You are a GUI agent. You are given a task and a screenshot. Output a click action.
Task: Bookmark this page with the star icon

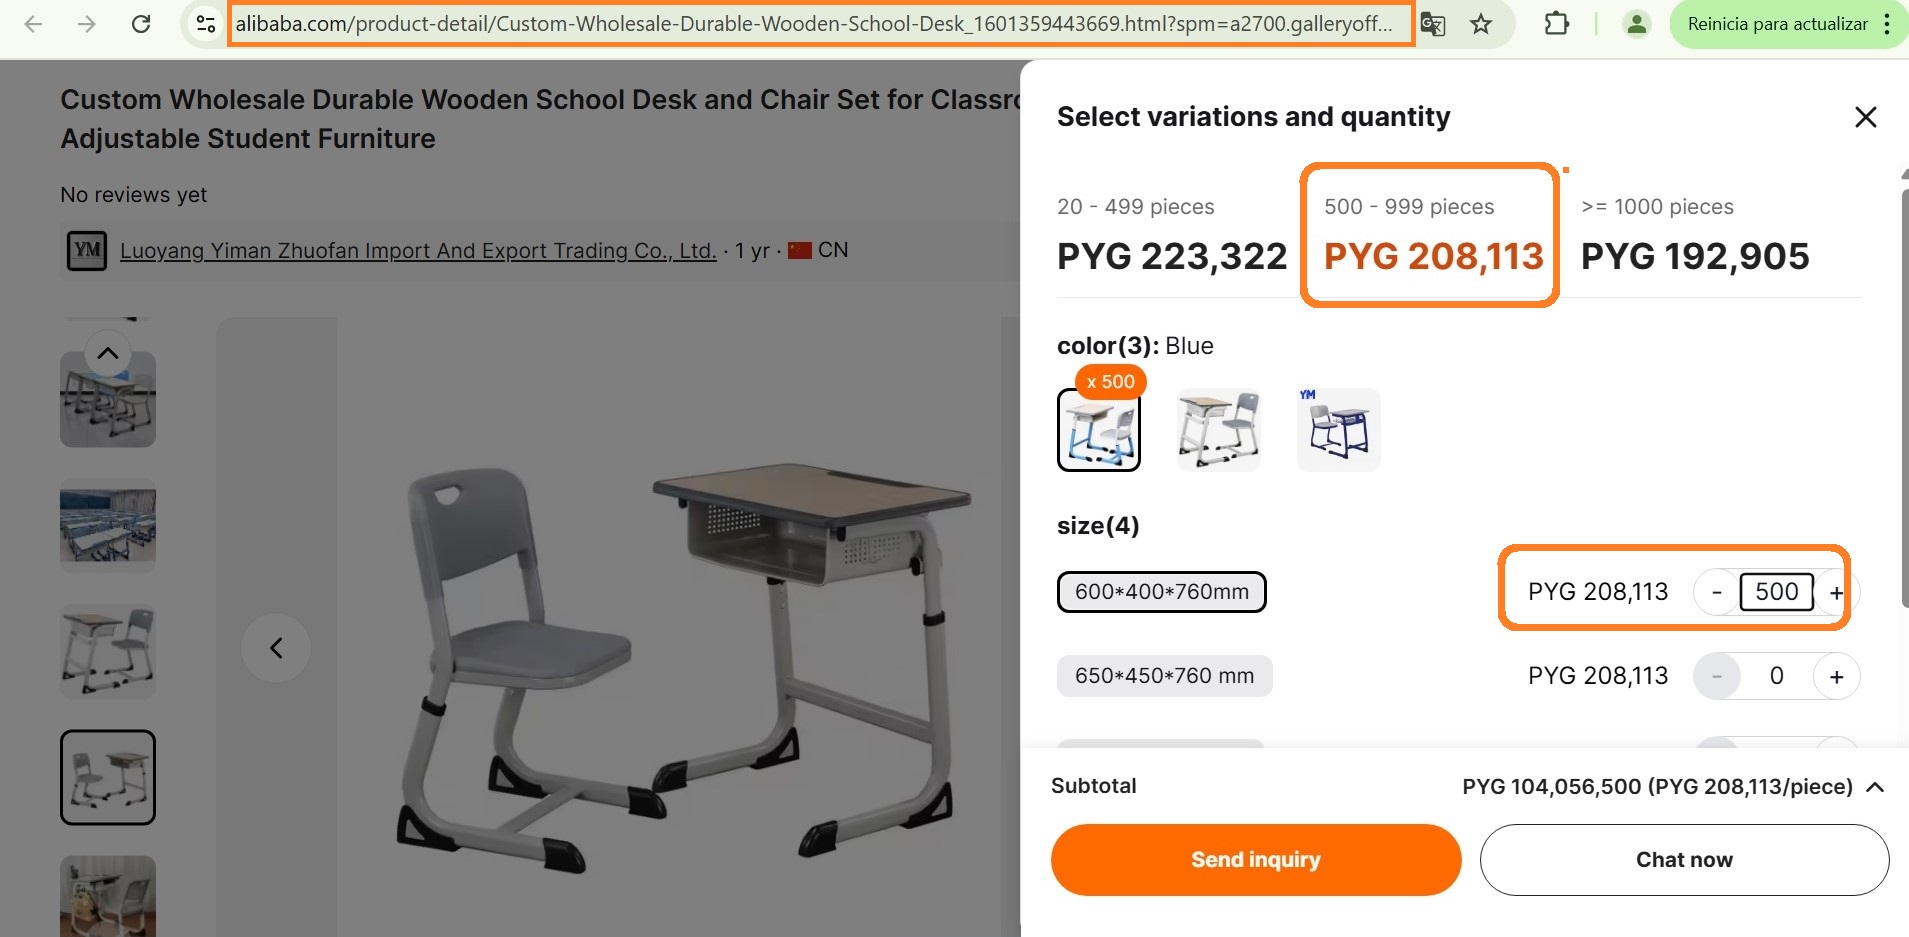coord(1481,24)
